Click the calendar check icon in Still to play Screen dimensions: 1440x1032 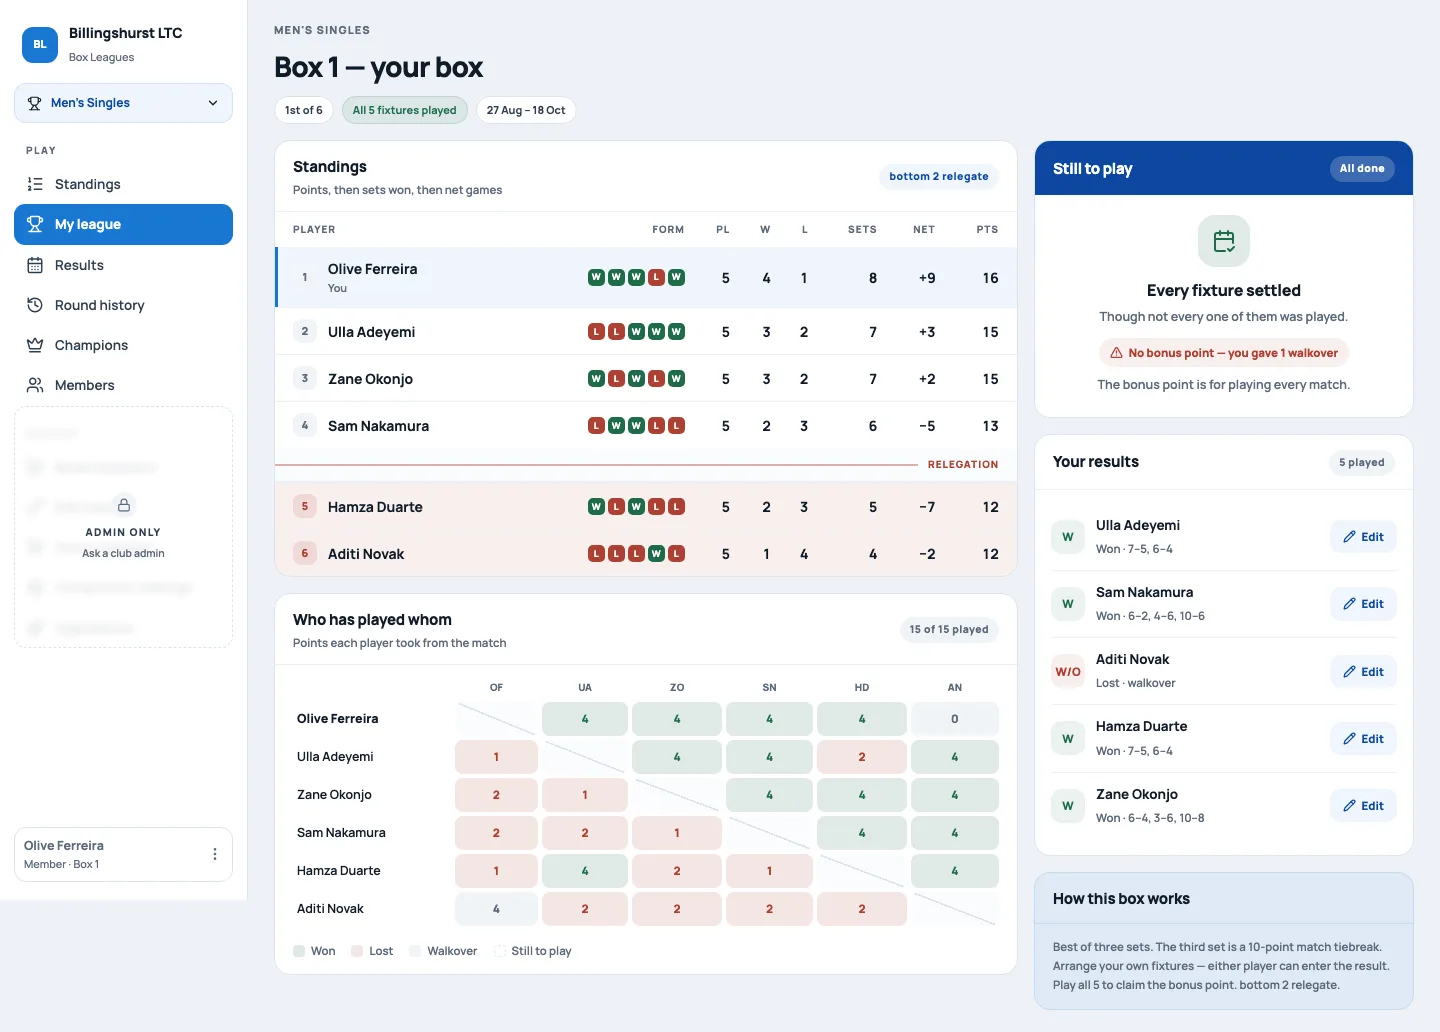(x=1224, y=241)
